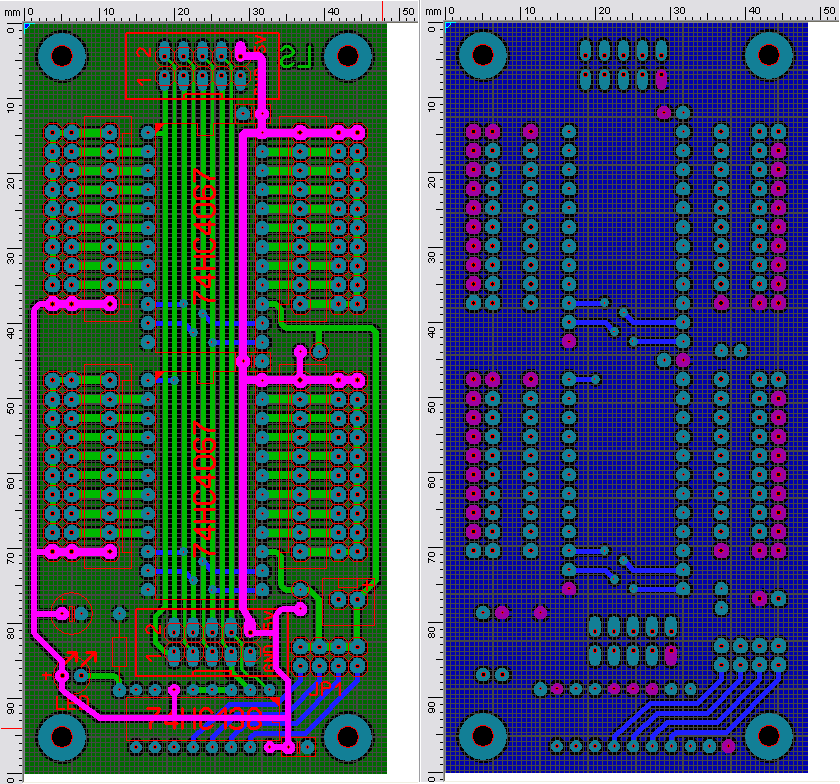Click the mm unit label of the green view
The image size is (840, 784).
coord(12,12)
